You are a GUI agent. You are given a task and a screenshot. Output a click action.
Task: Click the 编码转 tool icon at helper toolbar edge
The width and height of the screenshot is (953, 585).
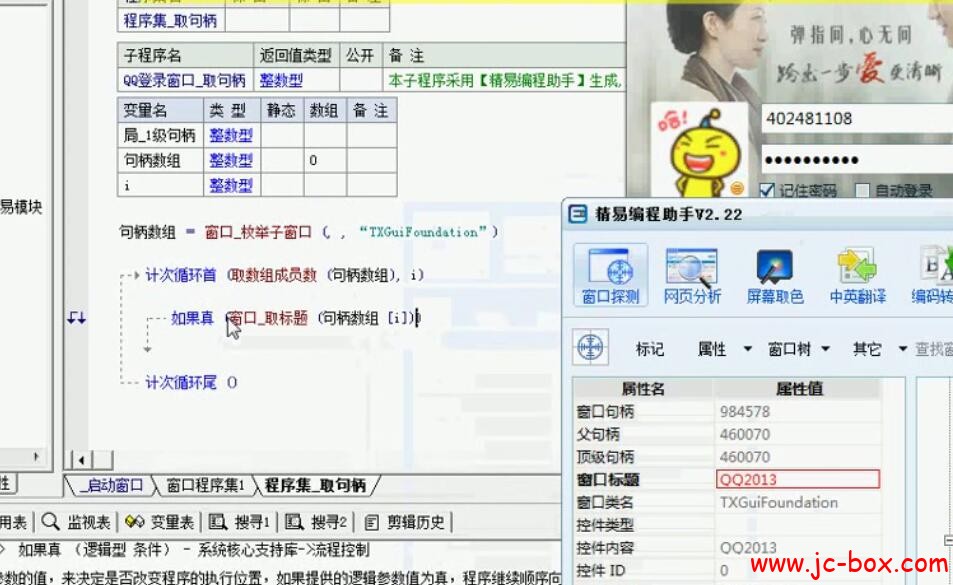tap(932, 275)
